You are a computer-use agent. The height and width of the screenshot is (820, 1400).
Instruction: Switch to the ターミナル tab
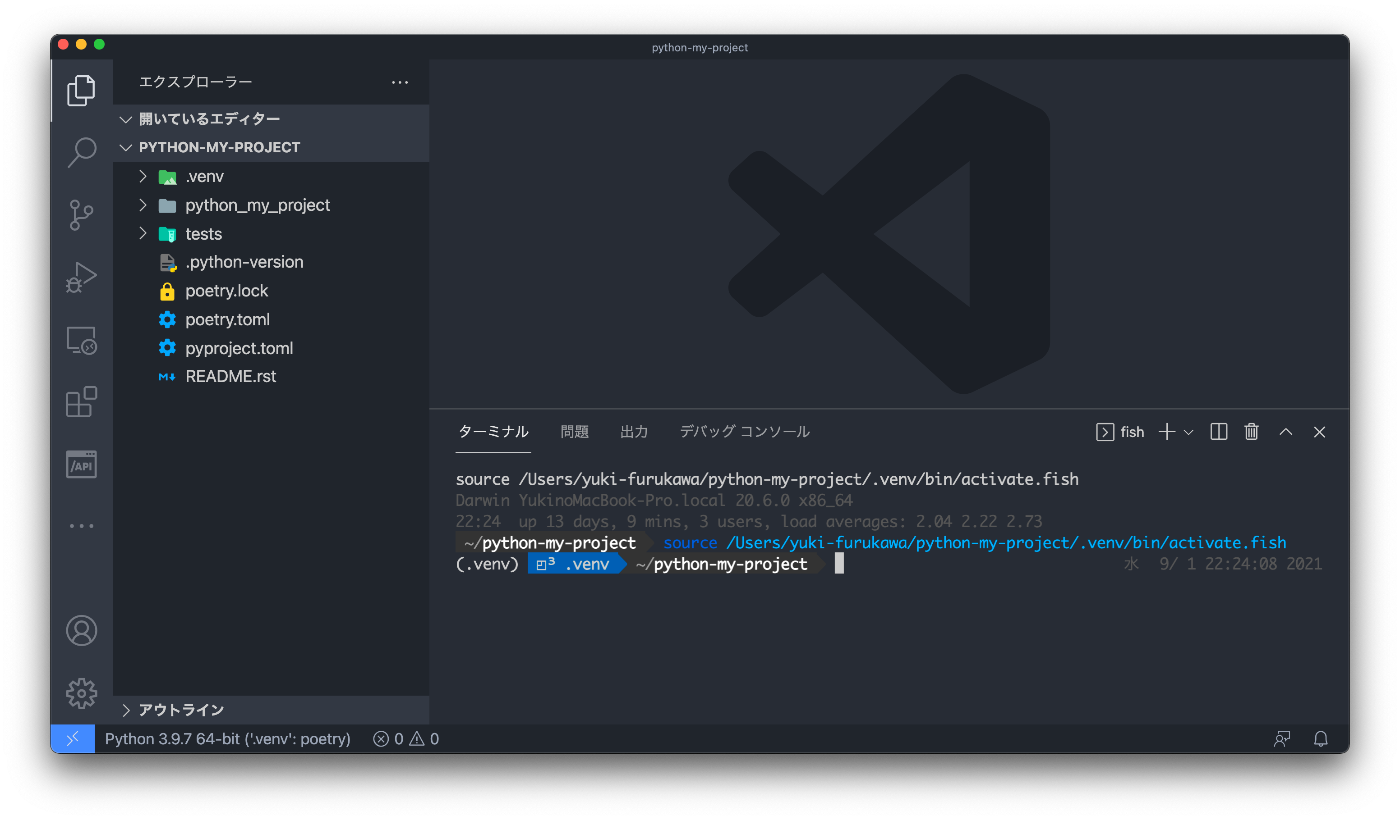click(493, 432)
